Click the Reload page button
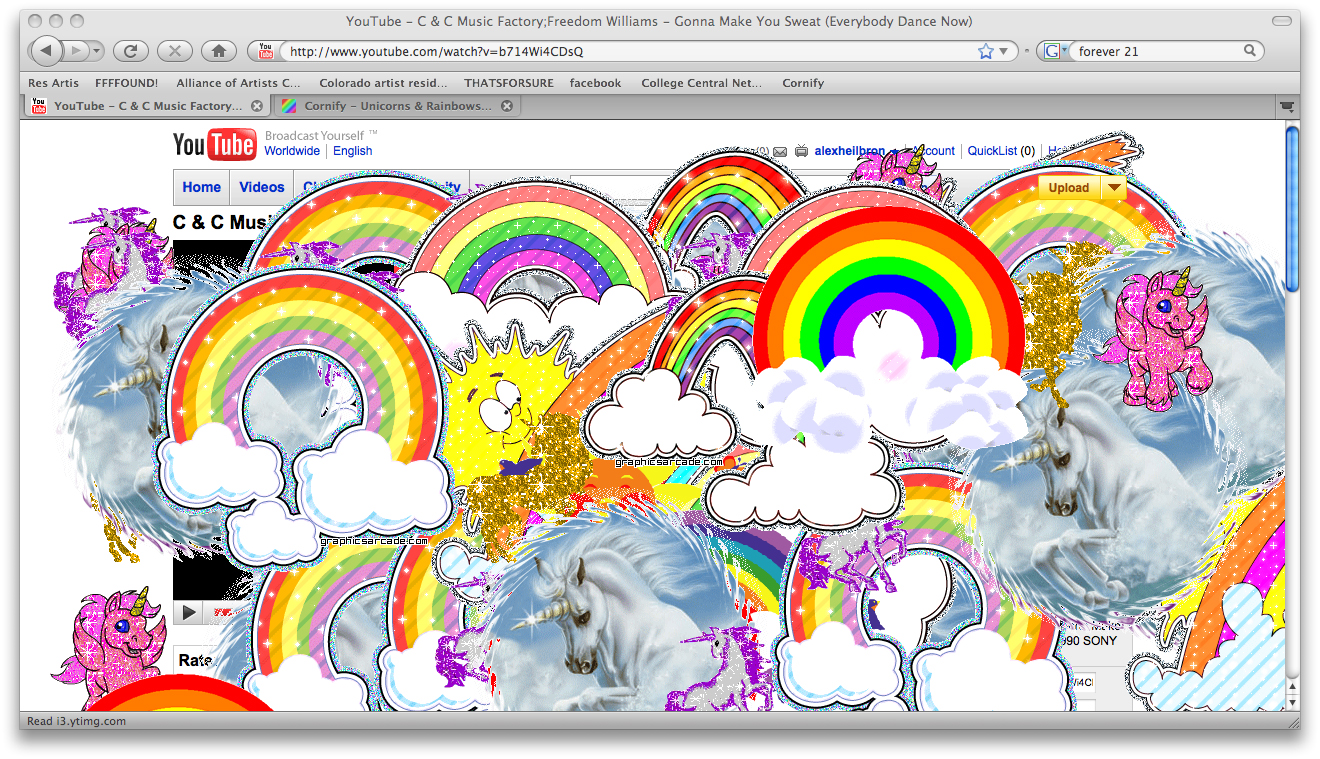The height and width of the screenshot is (759, 1320). click(130, 51)
